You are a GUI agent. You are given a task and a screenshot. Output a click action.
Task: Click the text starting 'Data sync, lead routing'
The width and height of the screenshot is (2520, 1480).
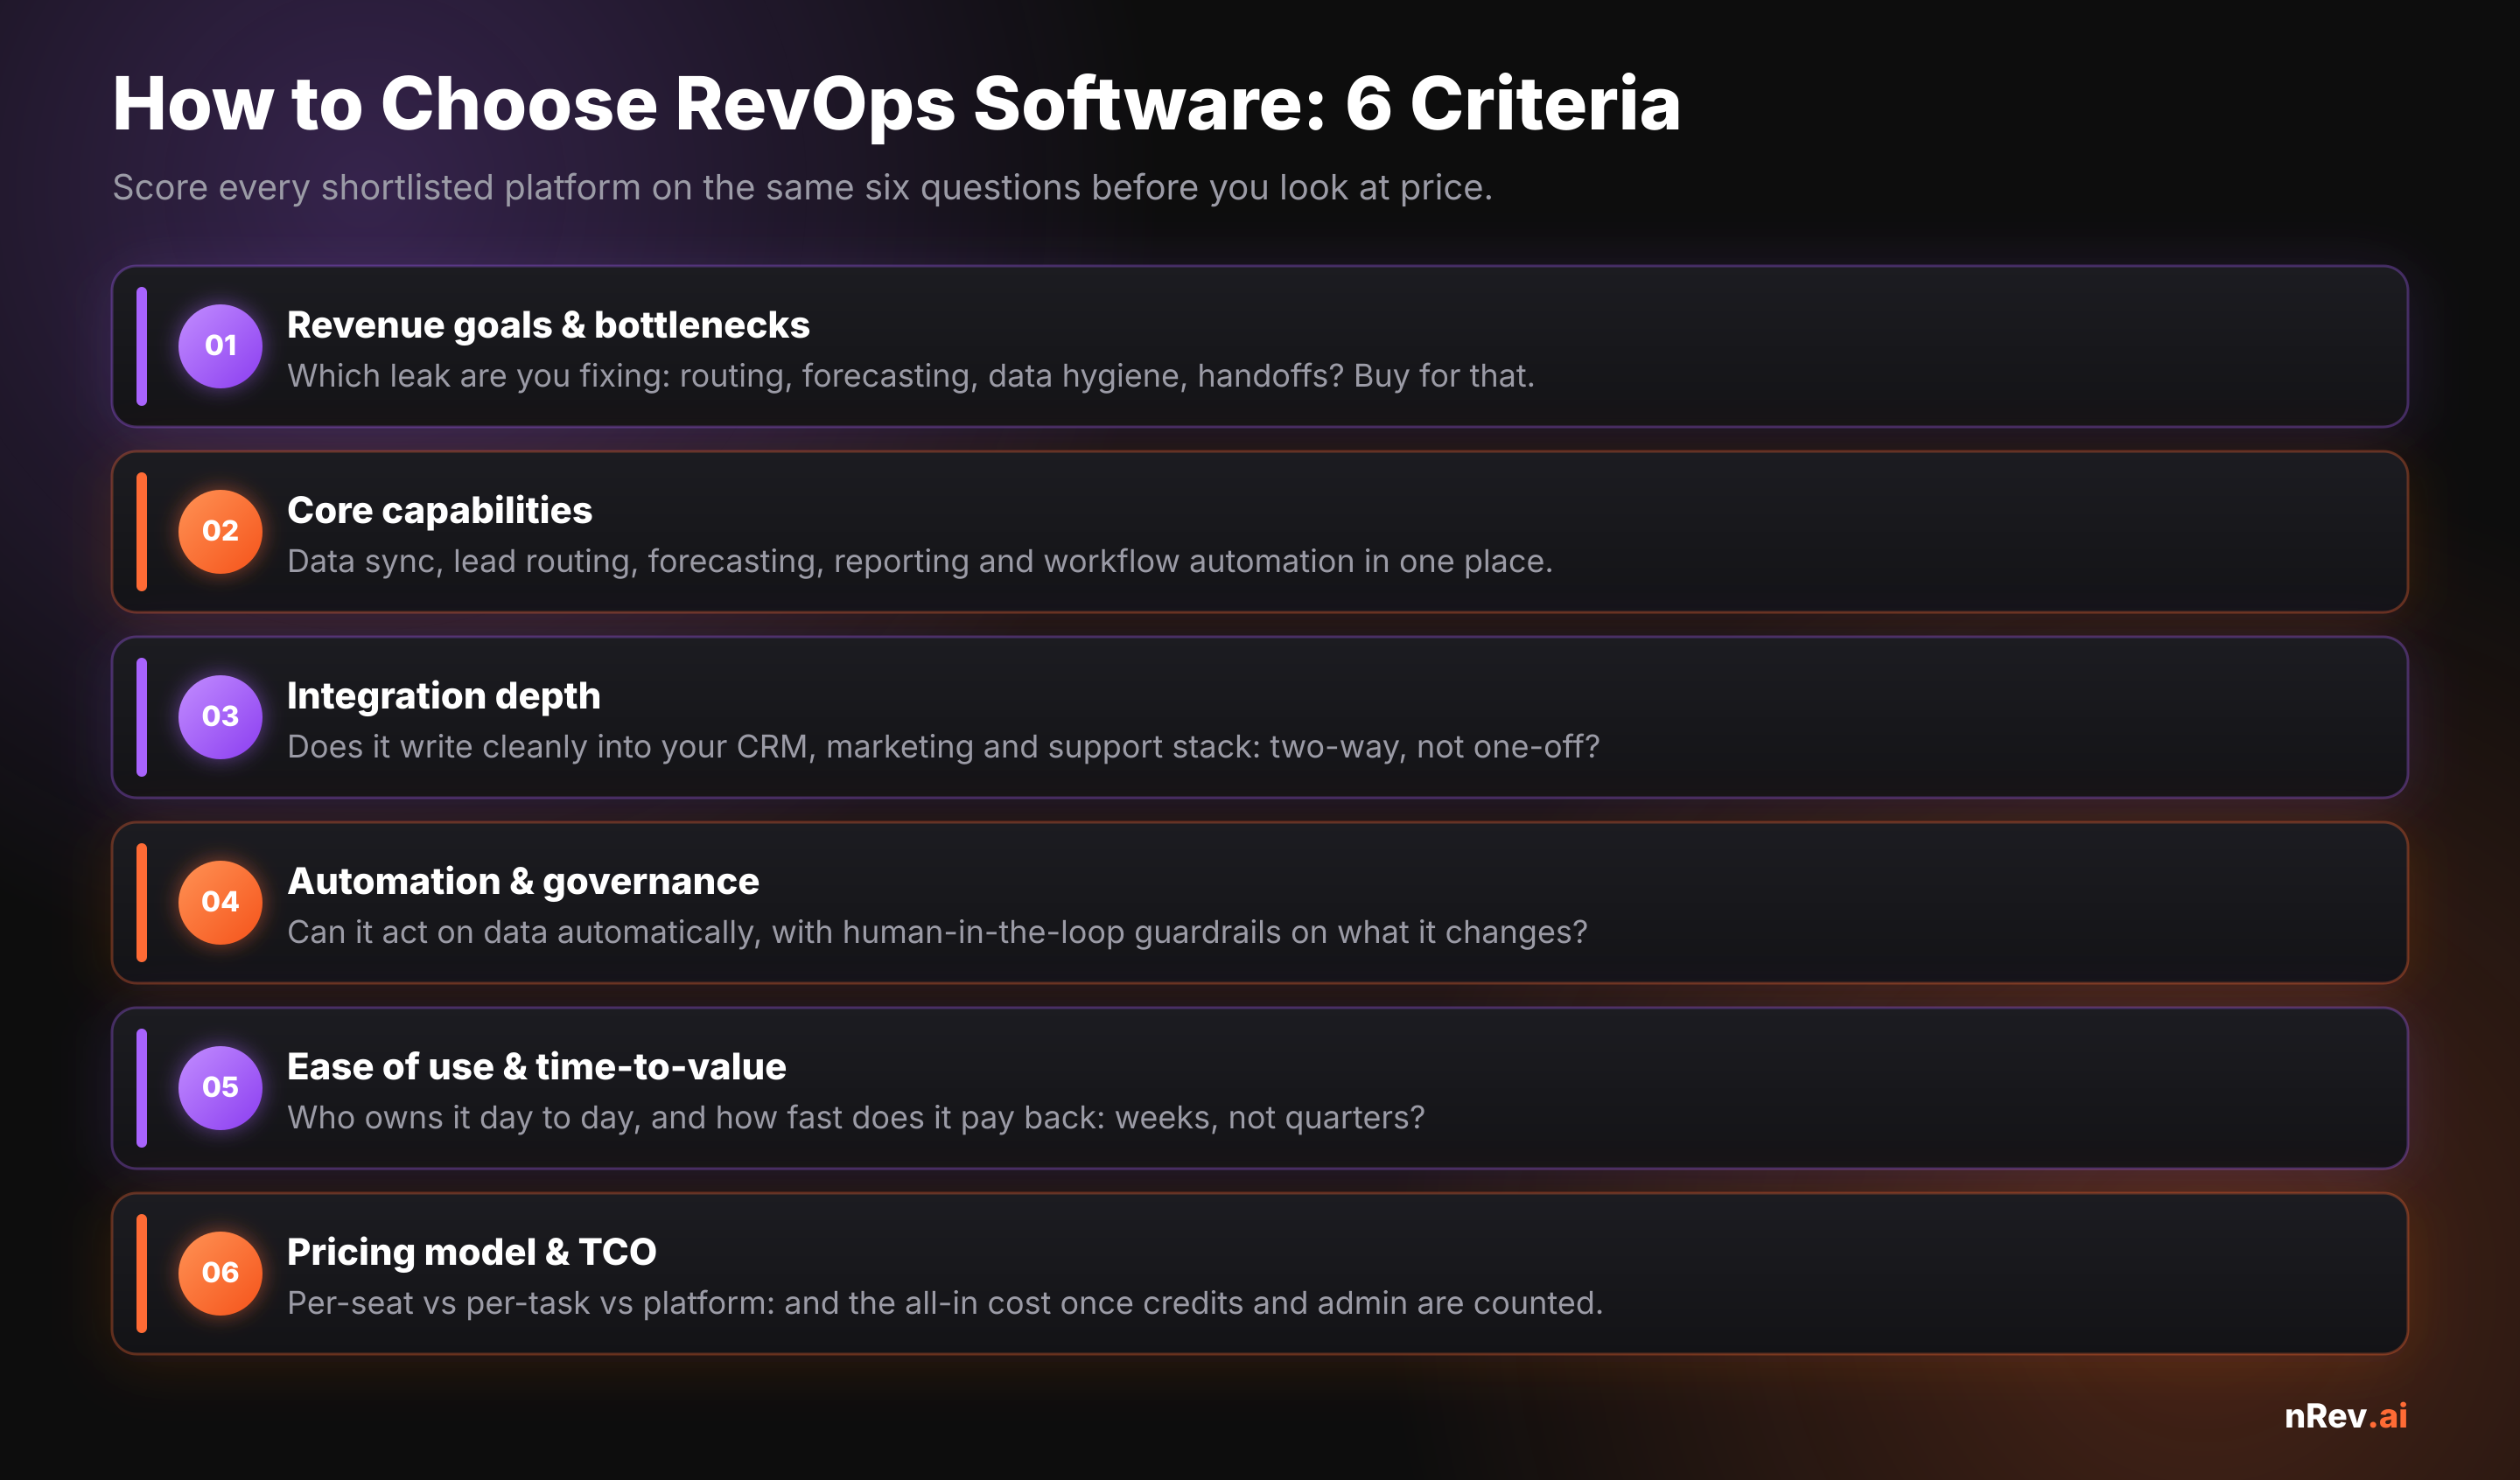919,562
